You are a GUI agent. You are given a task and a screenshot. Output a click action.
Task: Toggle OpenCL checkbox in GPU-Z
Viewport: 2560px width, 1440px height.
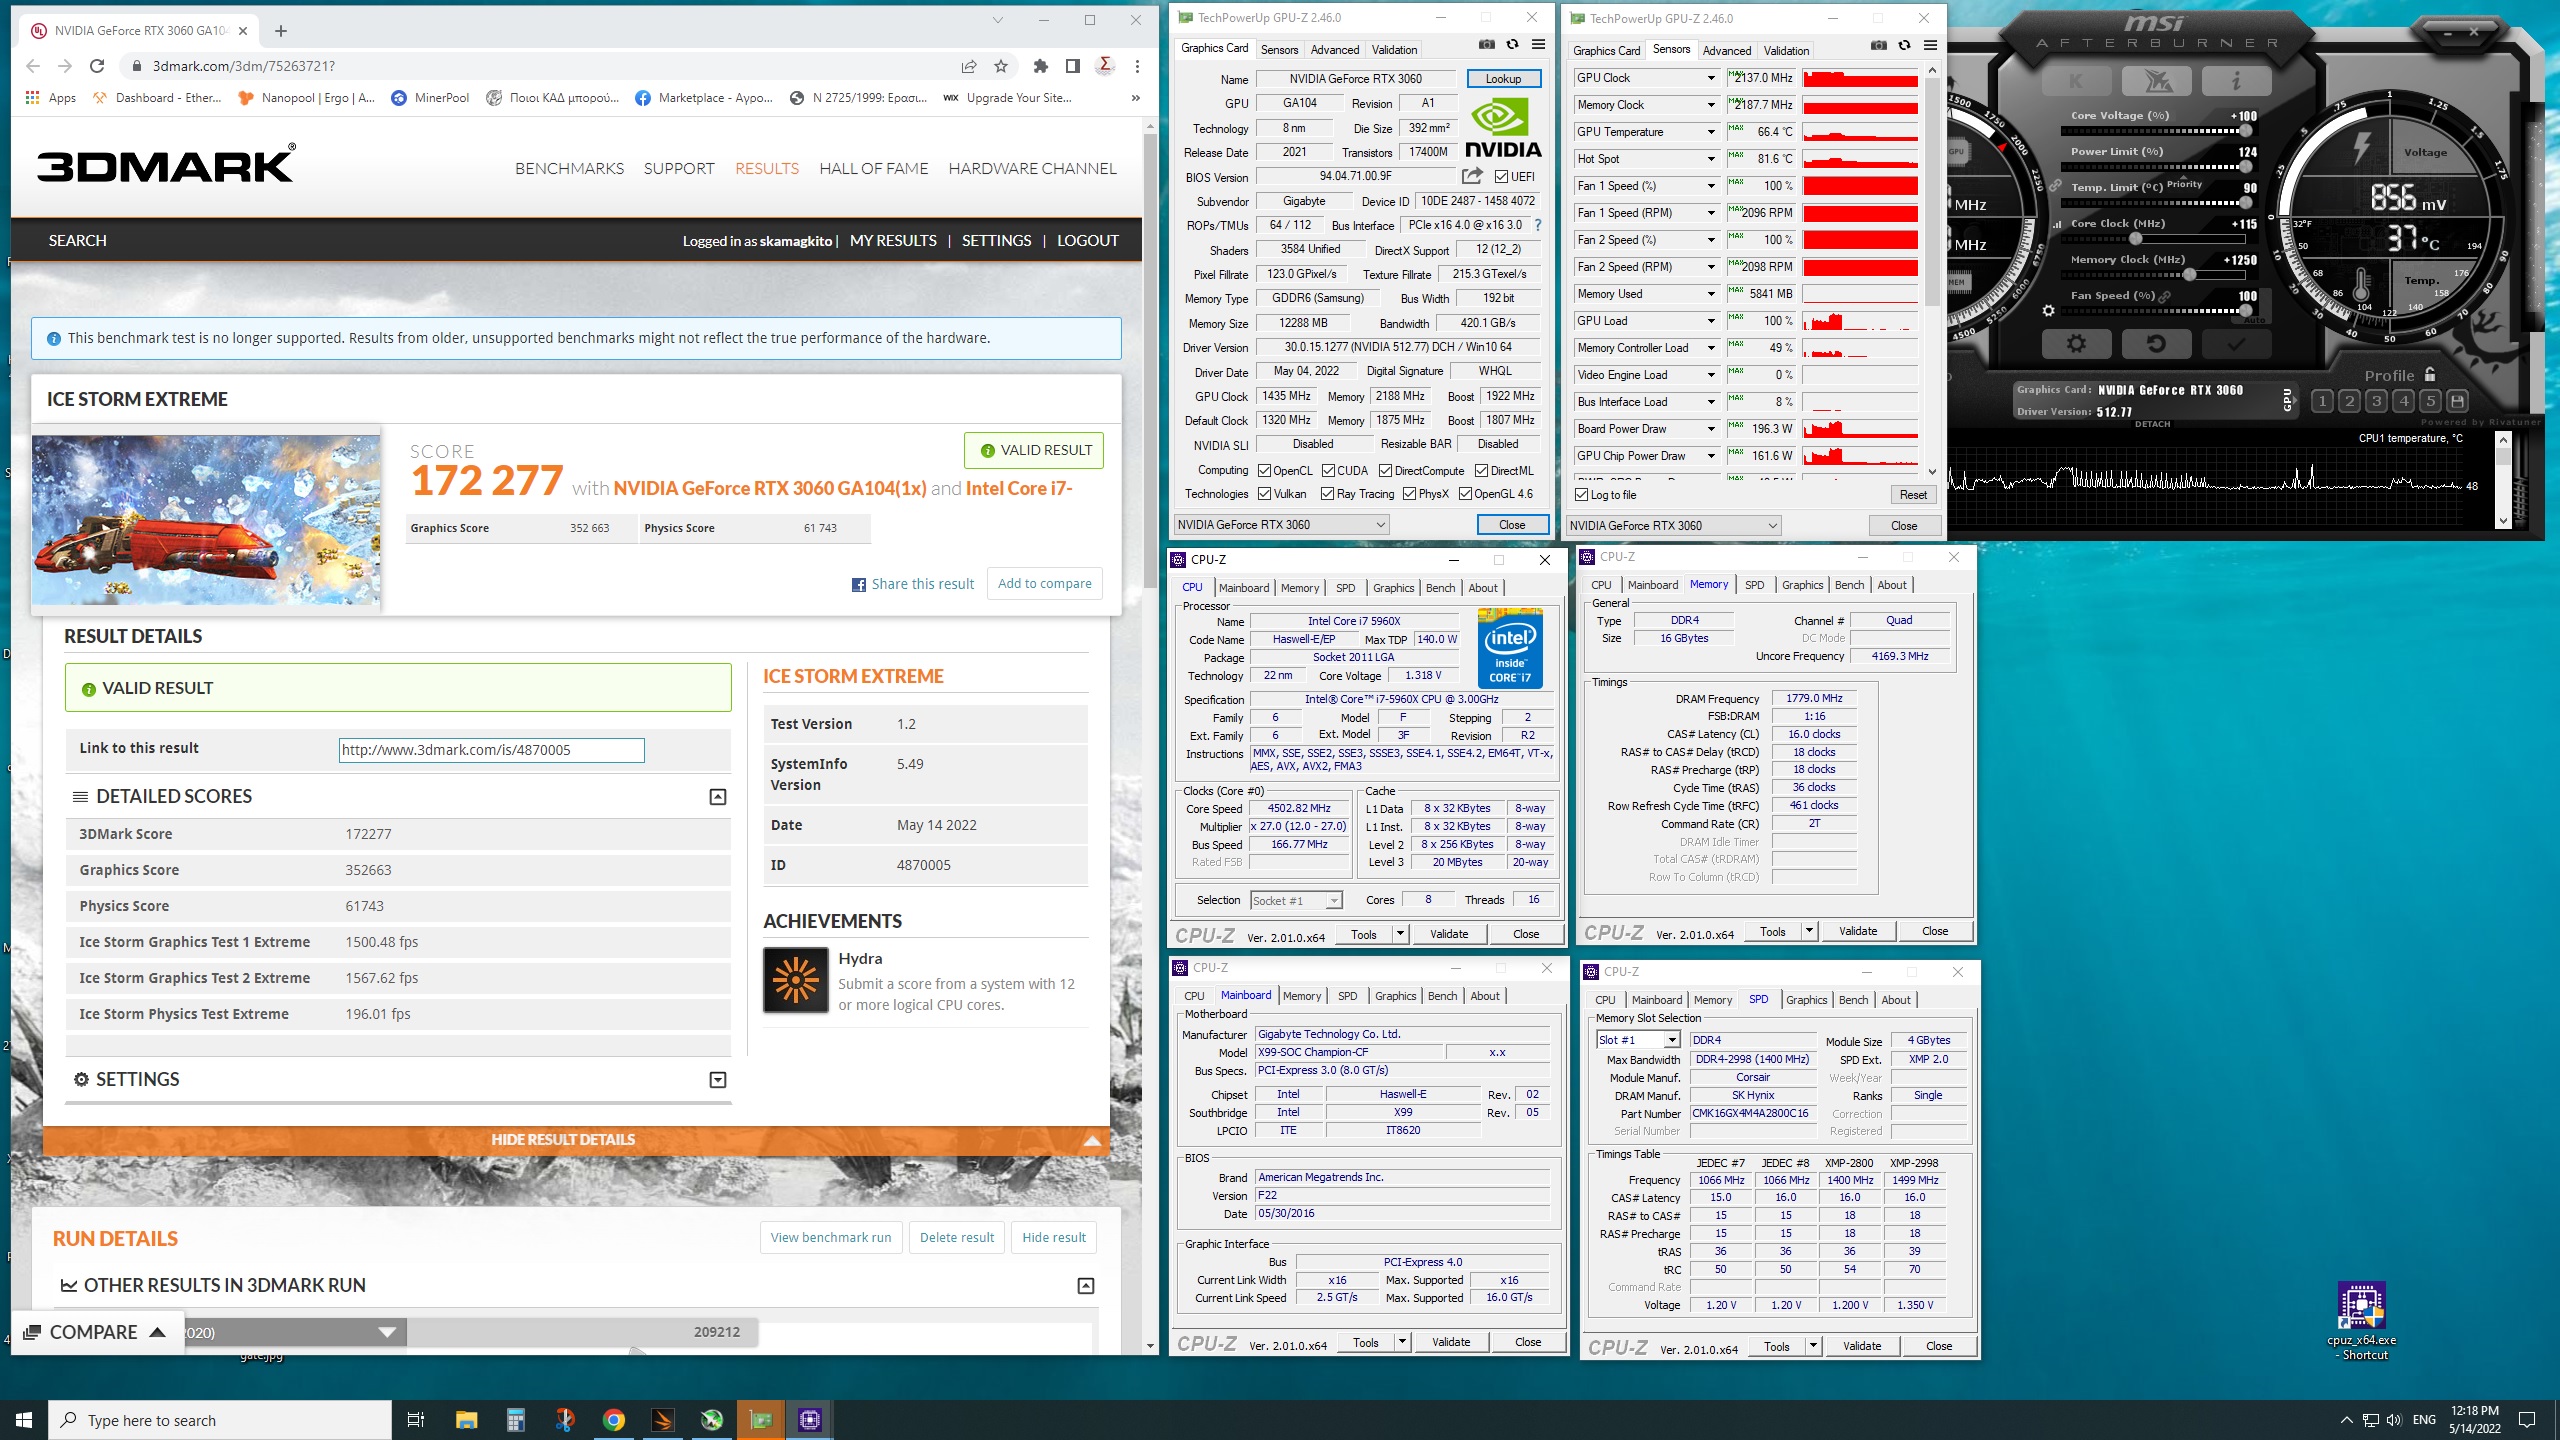(x=1265, y=471)
